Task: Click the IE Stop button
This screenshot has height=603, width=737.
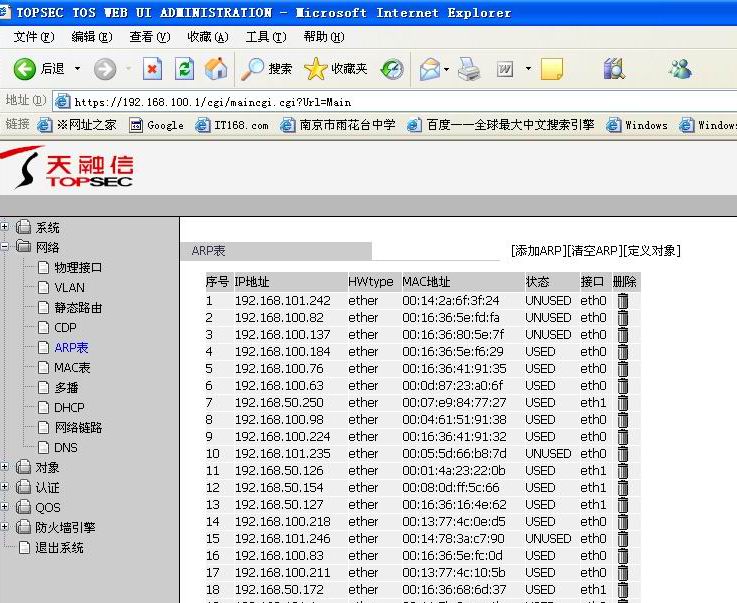Action: 152,68
